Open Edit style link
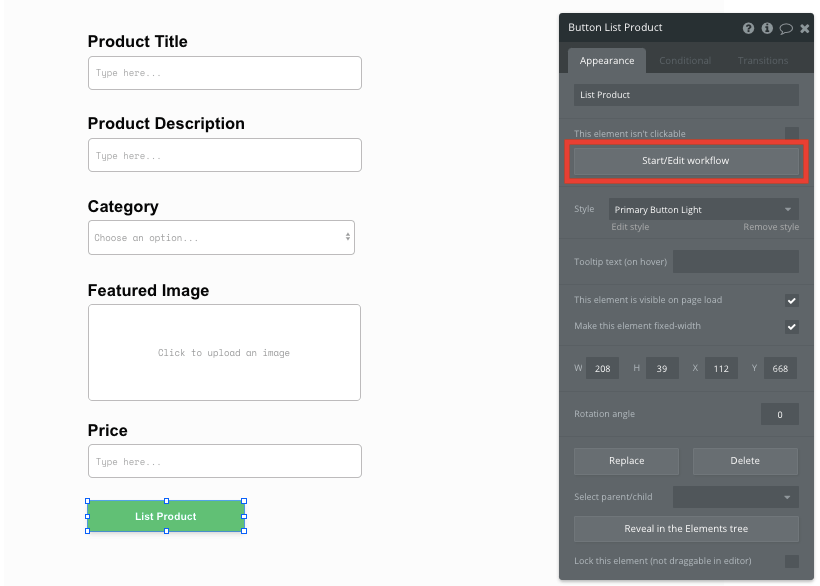 click(x=630, y=227)
